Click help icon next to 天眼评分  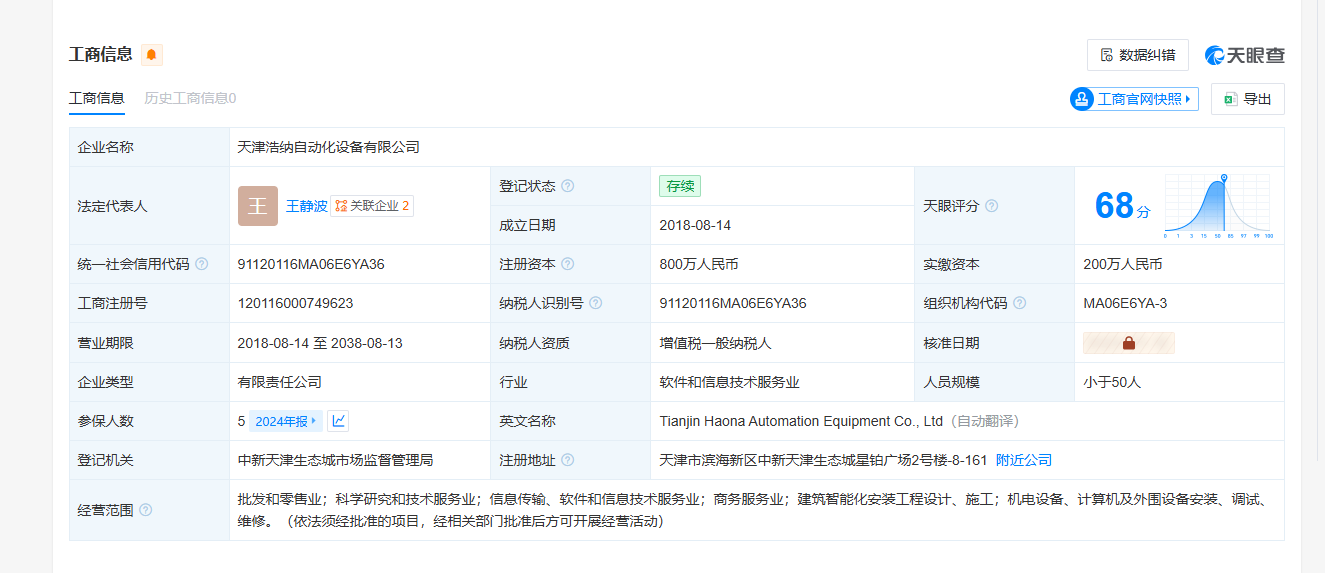[x=992, y=206]
